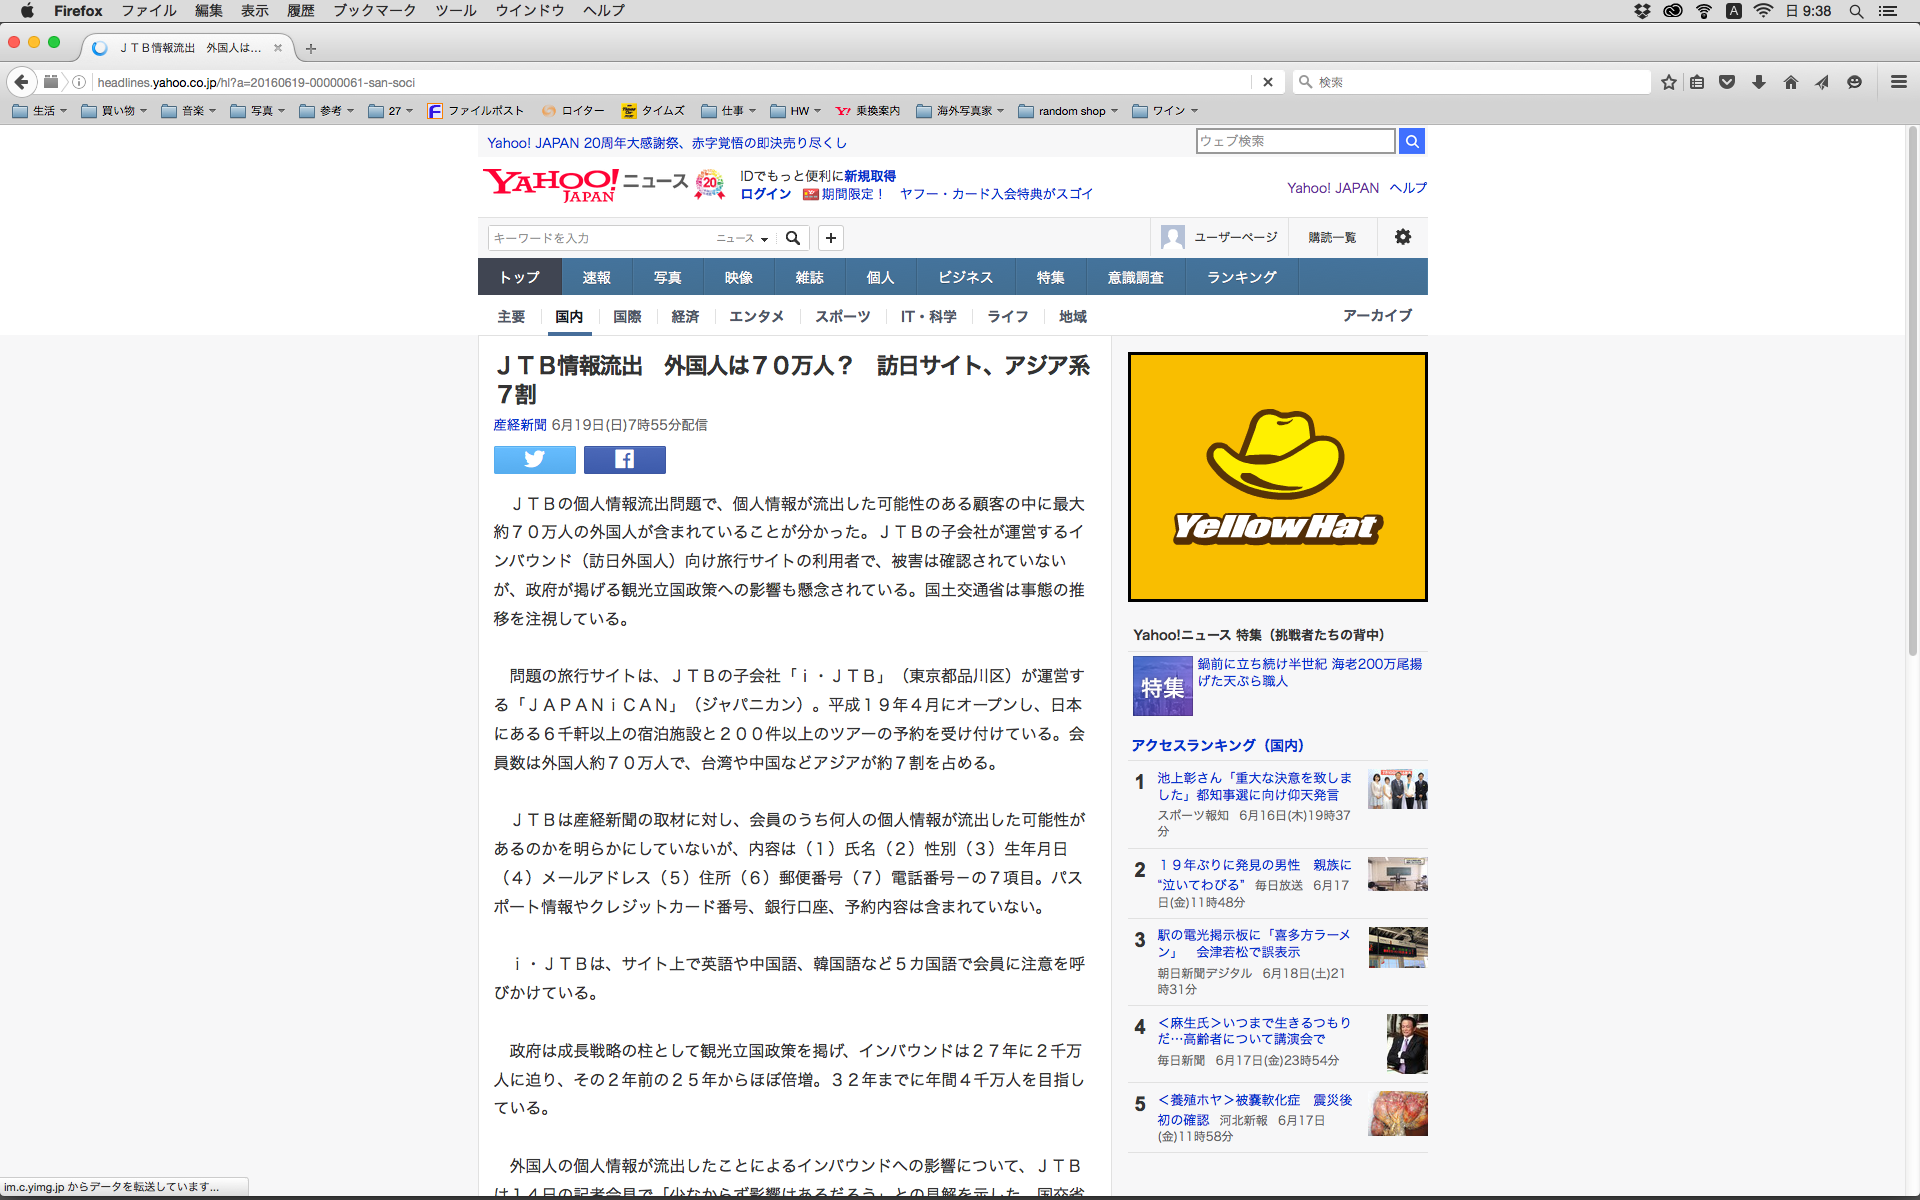The image size is (1920, 1200).
Task: Switch to ランキング navigation tab
Action: [x=1241, y=277]
